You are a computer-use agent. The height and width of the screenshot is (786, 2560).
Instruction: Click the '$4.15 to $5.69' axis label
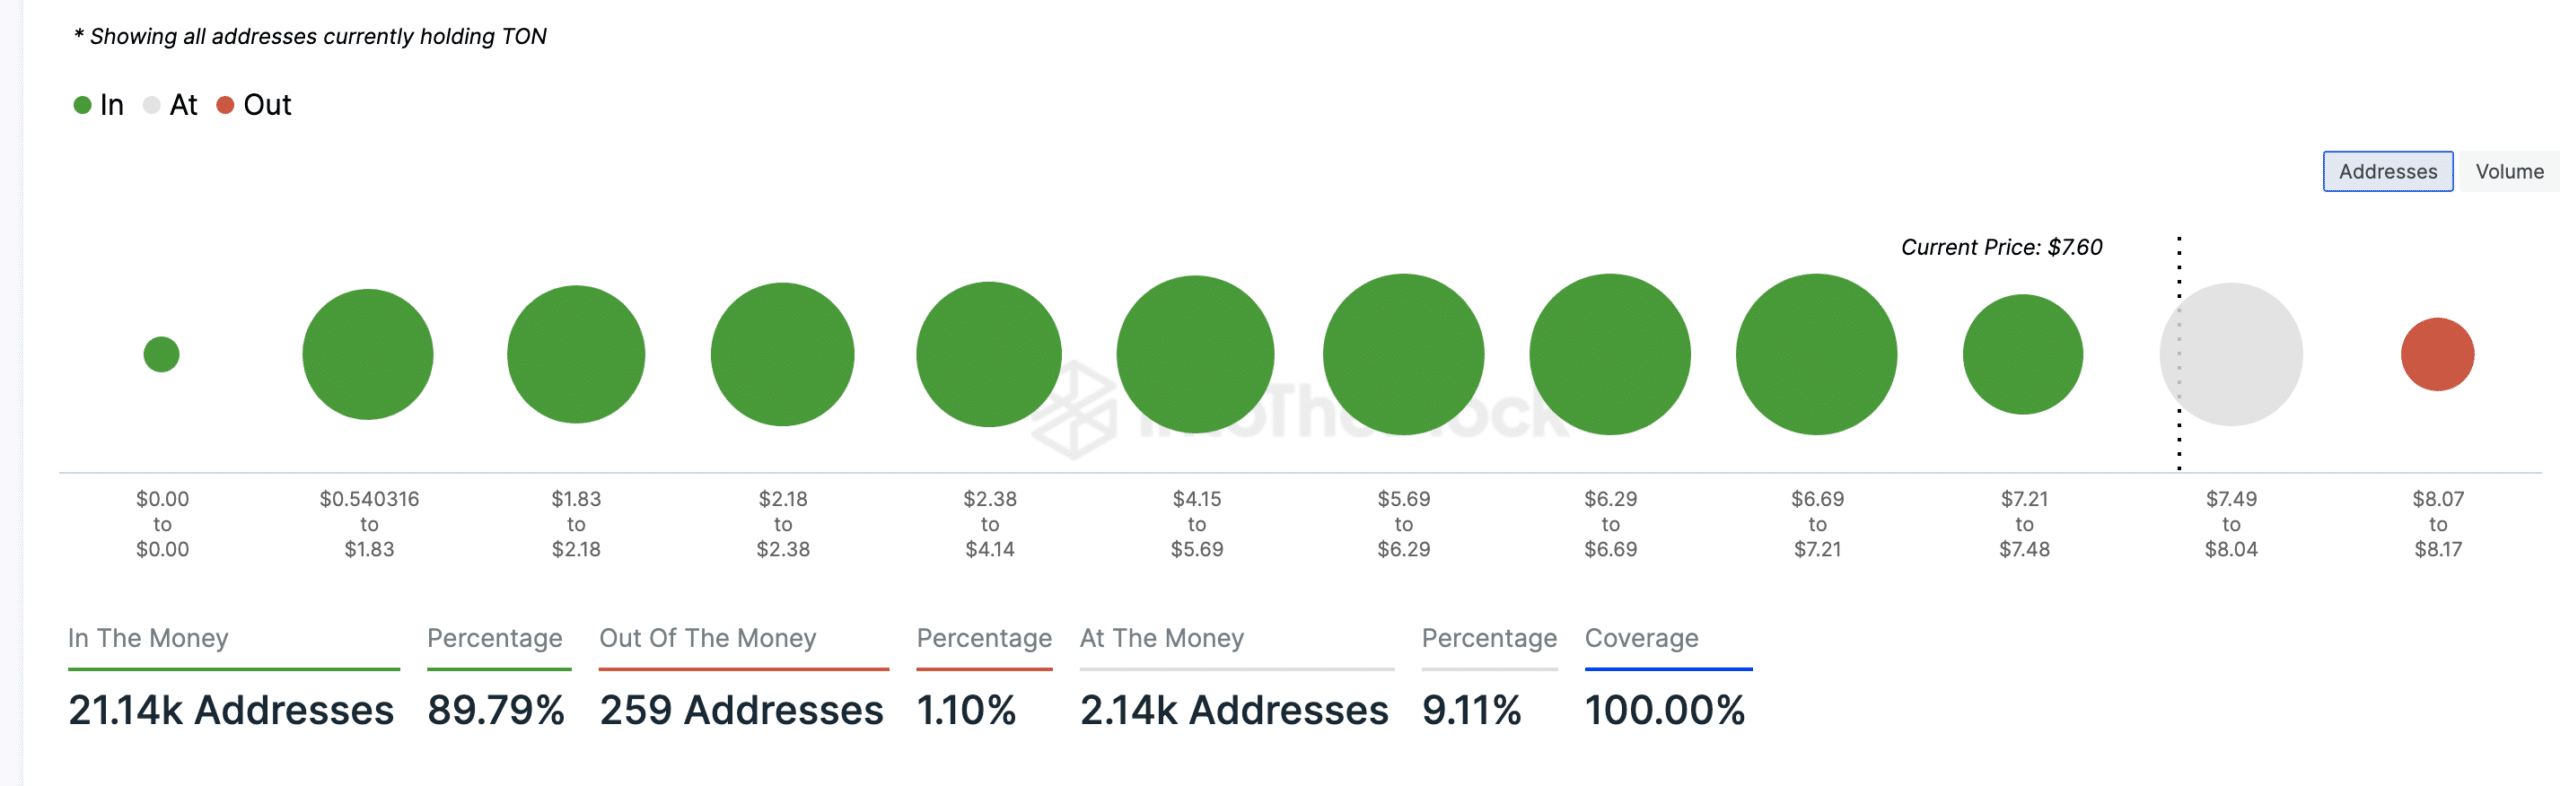(x=1197, y=524)
